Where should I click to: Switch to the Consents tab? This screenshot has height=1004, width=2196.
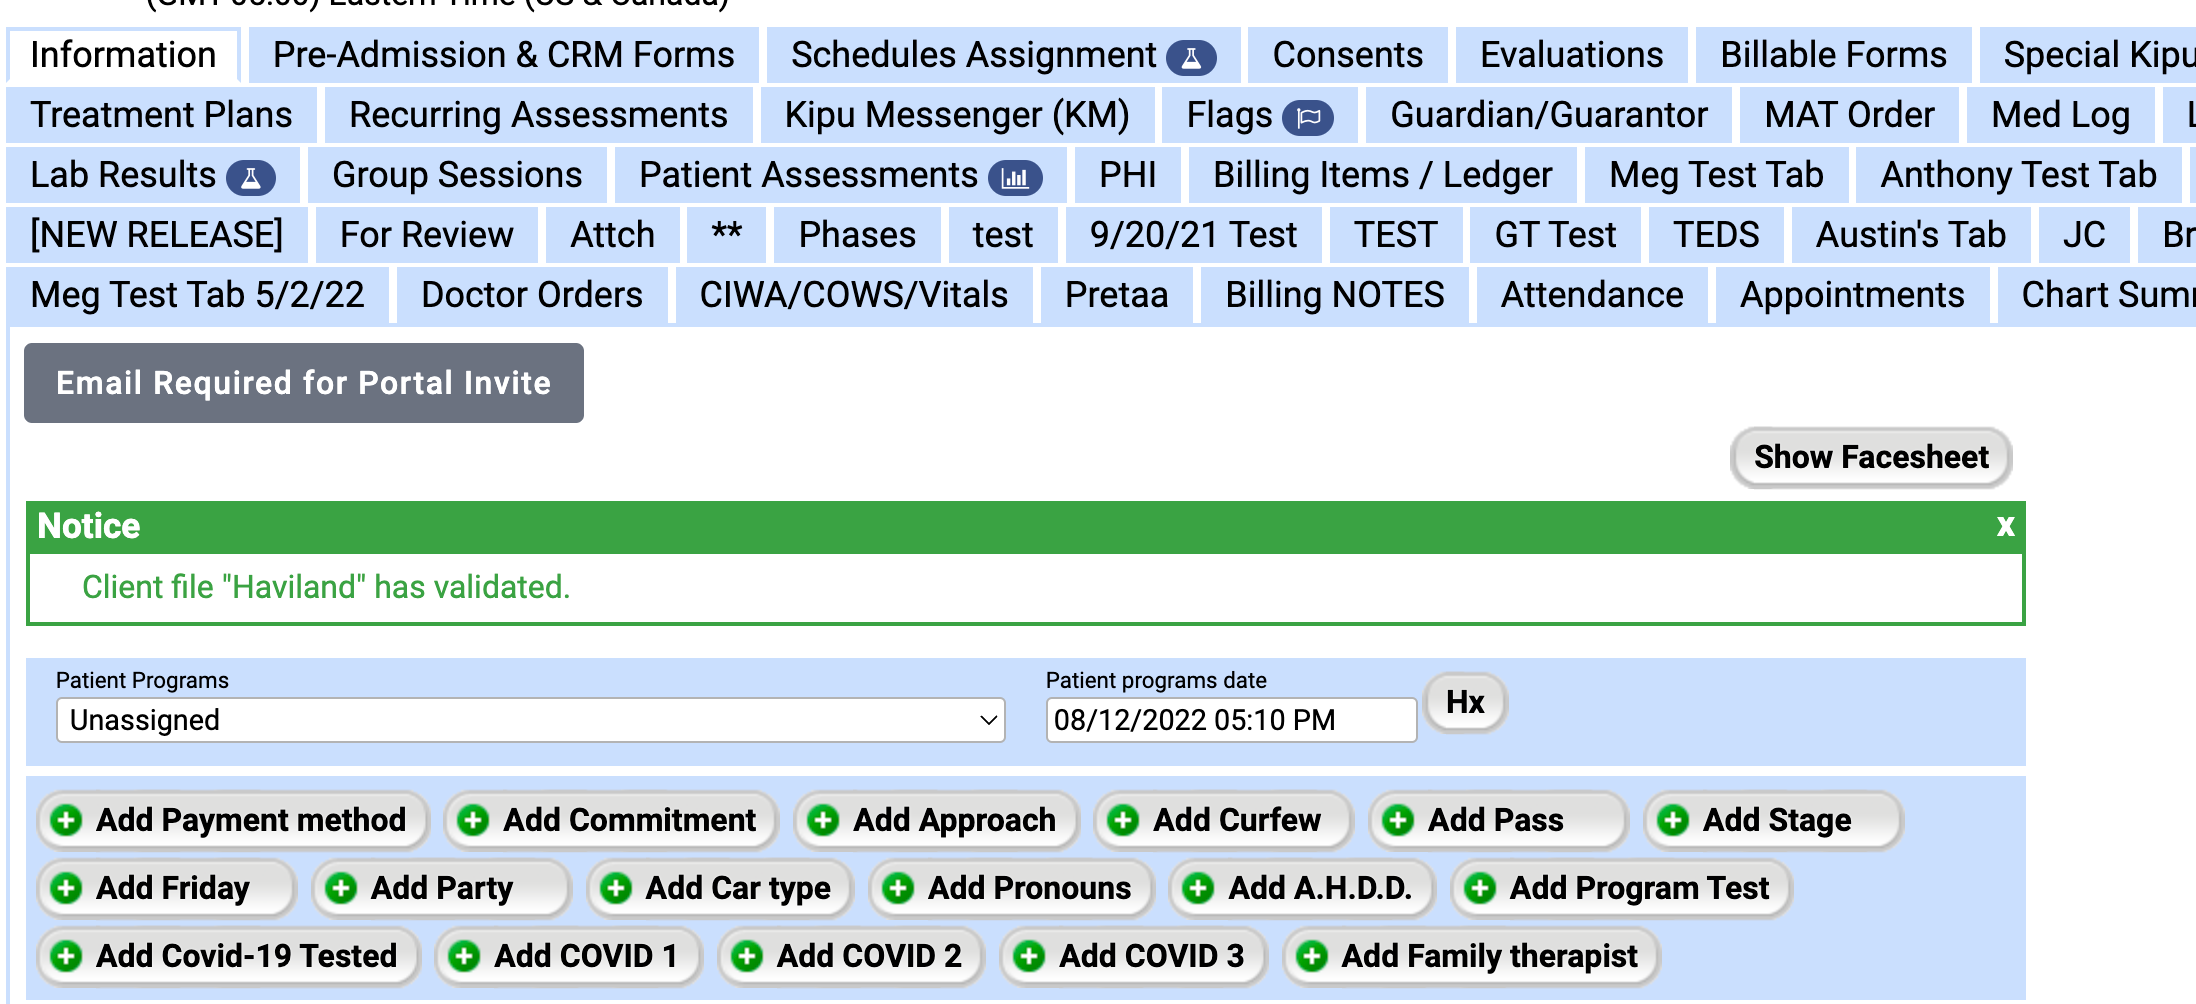point(1346,56)
